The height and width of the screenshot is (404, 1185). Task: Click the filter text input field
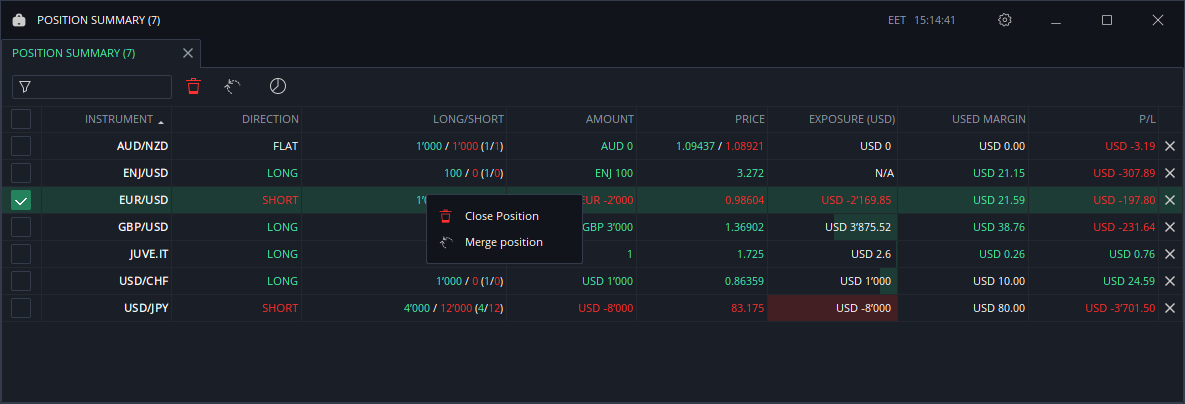tap(92, 87)
